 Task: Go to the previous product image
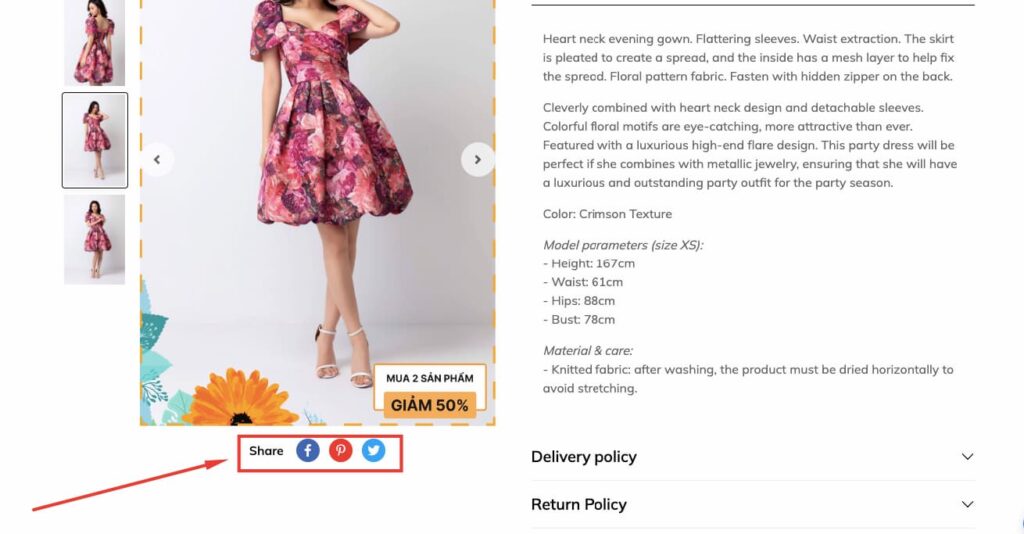click(x=157, y=159)
